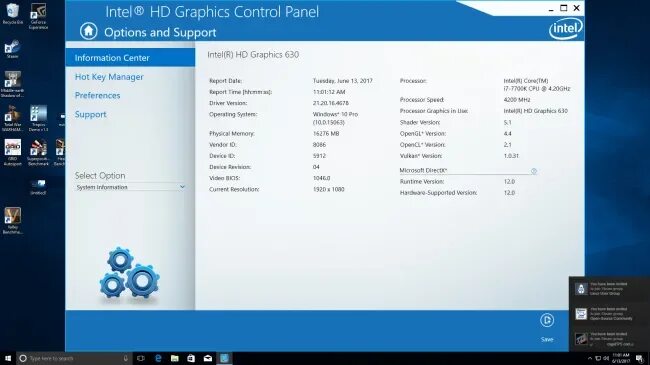Open the GeForce Experience desktop shortcut
The width and height of the screenshot is (650, 365).
pyautogui.click(x=38, y=17)
